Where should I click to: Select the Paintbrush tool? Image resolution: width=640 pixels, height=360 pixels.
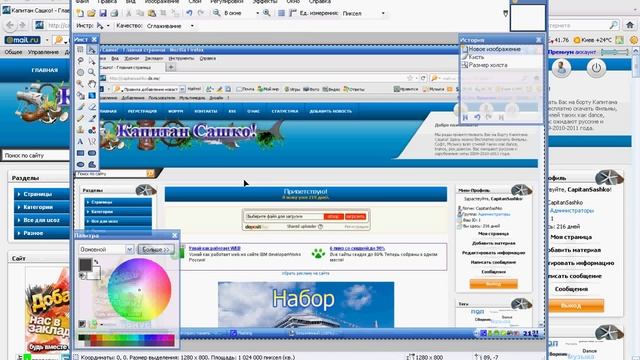pos(80,107)
